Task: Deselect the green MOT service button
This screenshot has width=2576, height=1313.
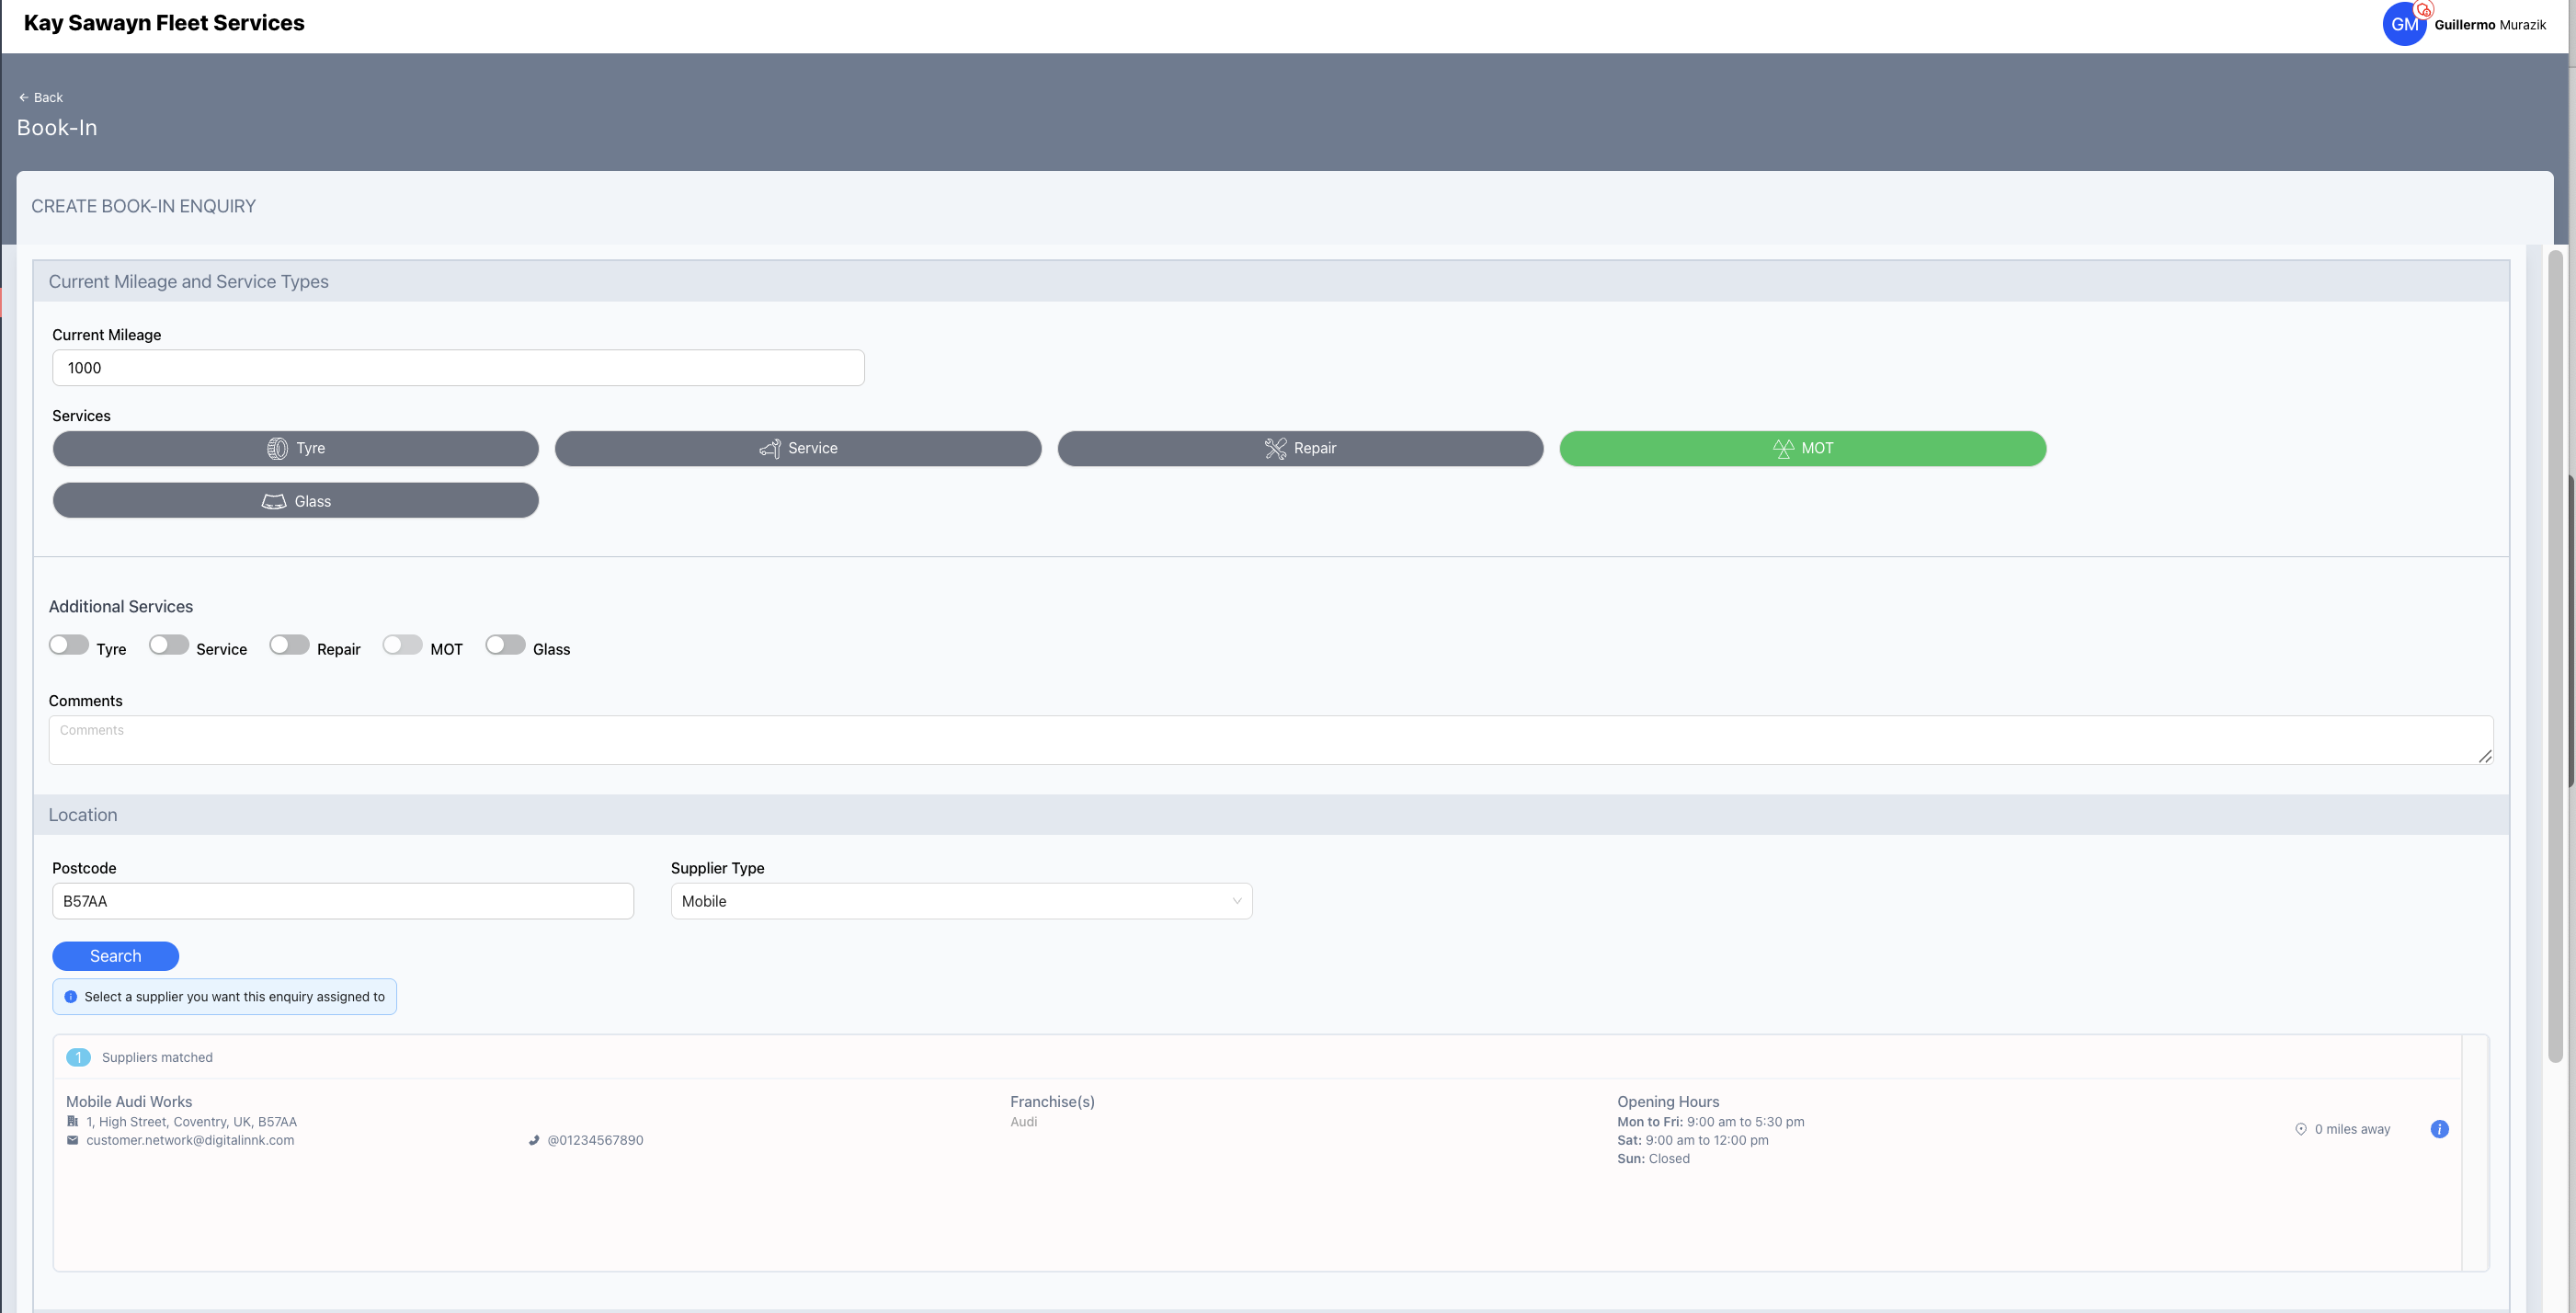Action: tap(1803, 448)
